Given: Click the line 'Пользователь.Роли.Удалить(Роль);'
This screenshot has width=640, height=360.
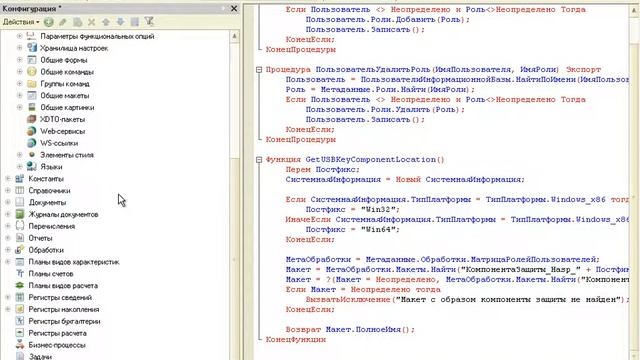Looking at the screenshot, I should click(385, 109).
